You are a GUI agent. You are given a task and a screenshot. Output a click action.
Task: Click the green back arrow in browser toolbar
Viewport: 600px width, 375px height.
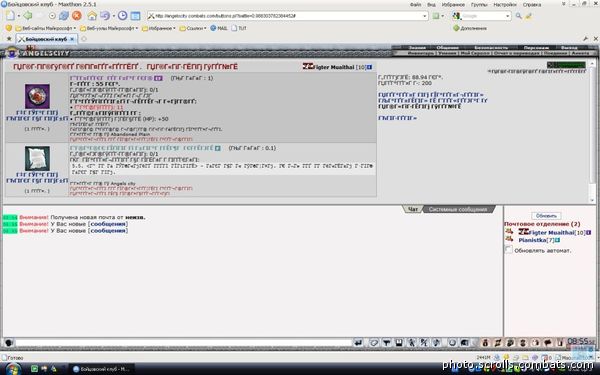28,16
